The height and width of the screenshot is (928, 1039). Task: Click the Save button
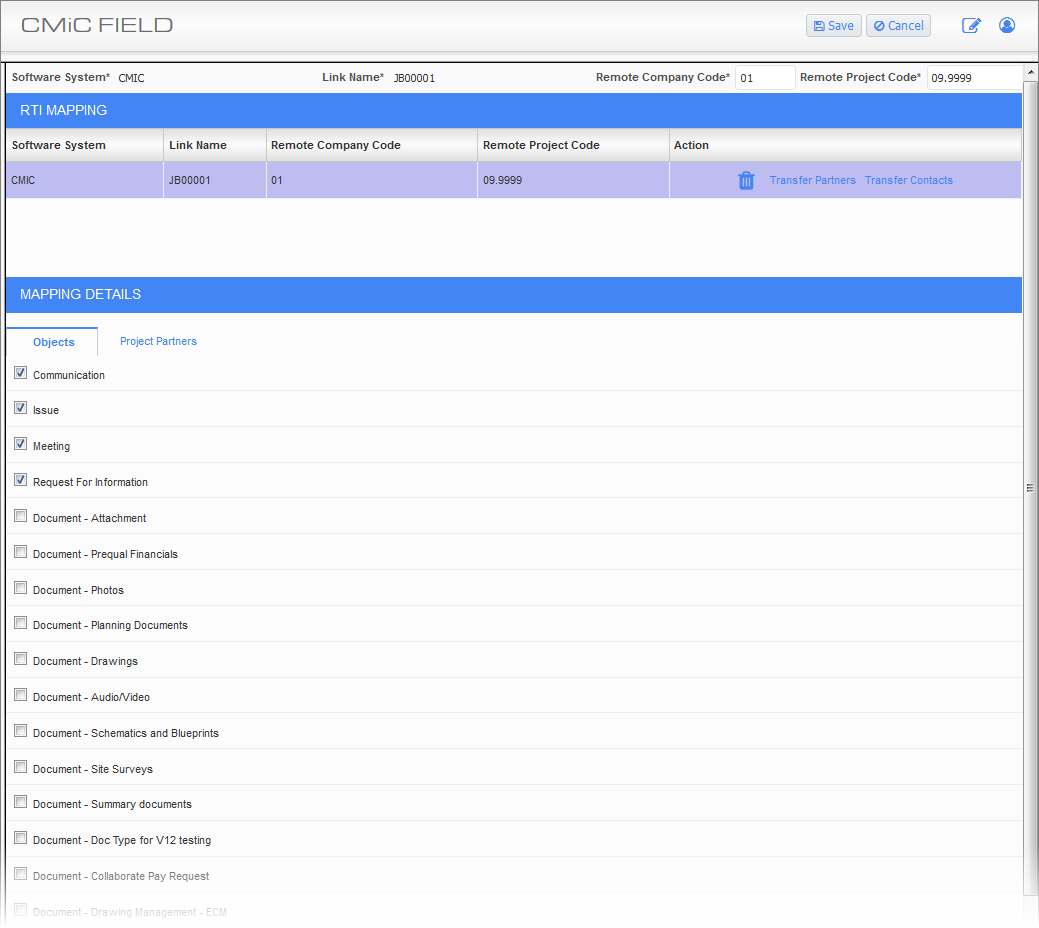833,26
